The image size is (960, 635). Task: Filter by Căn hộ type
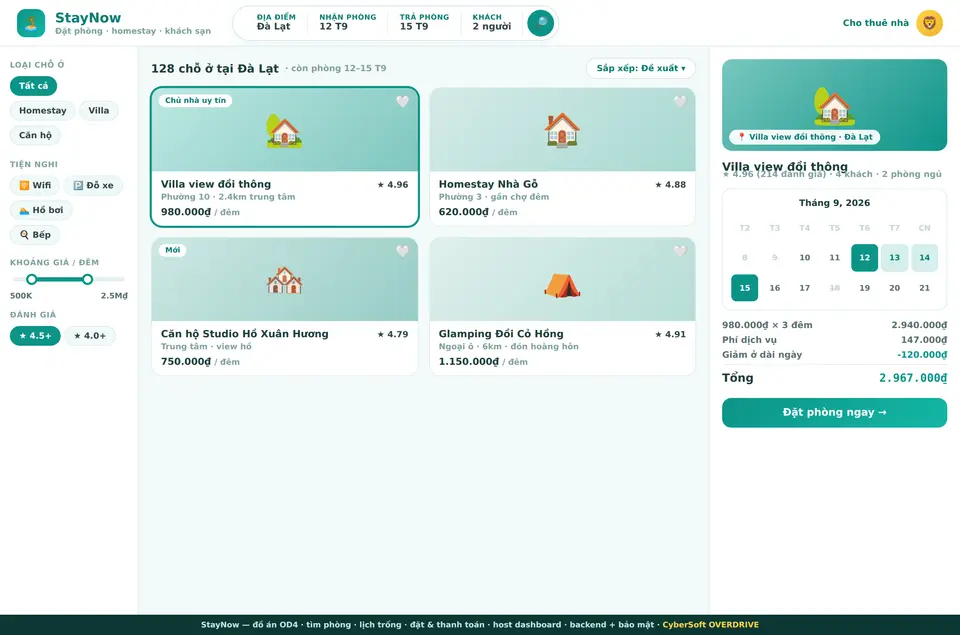click(x=36, y=135)
